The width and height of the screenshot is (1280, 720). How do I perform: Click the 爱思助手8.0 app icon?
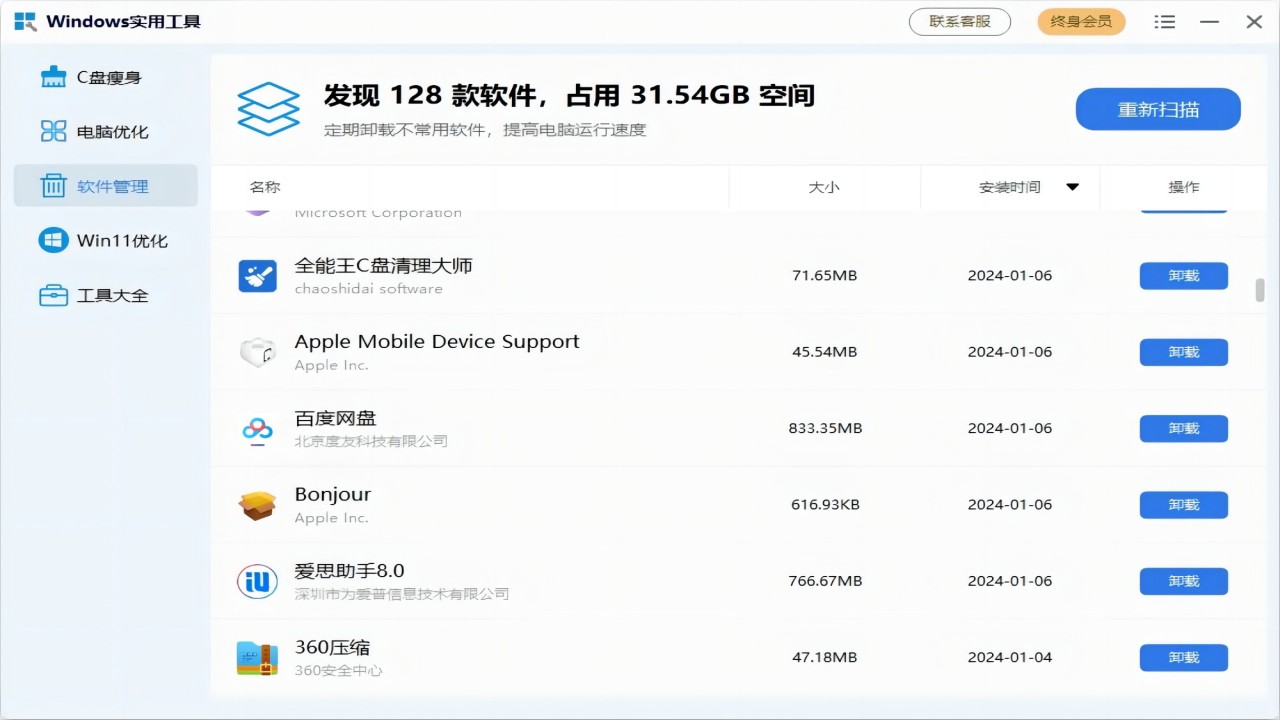[257, 581]
